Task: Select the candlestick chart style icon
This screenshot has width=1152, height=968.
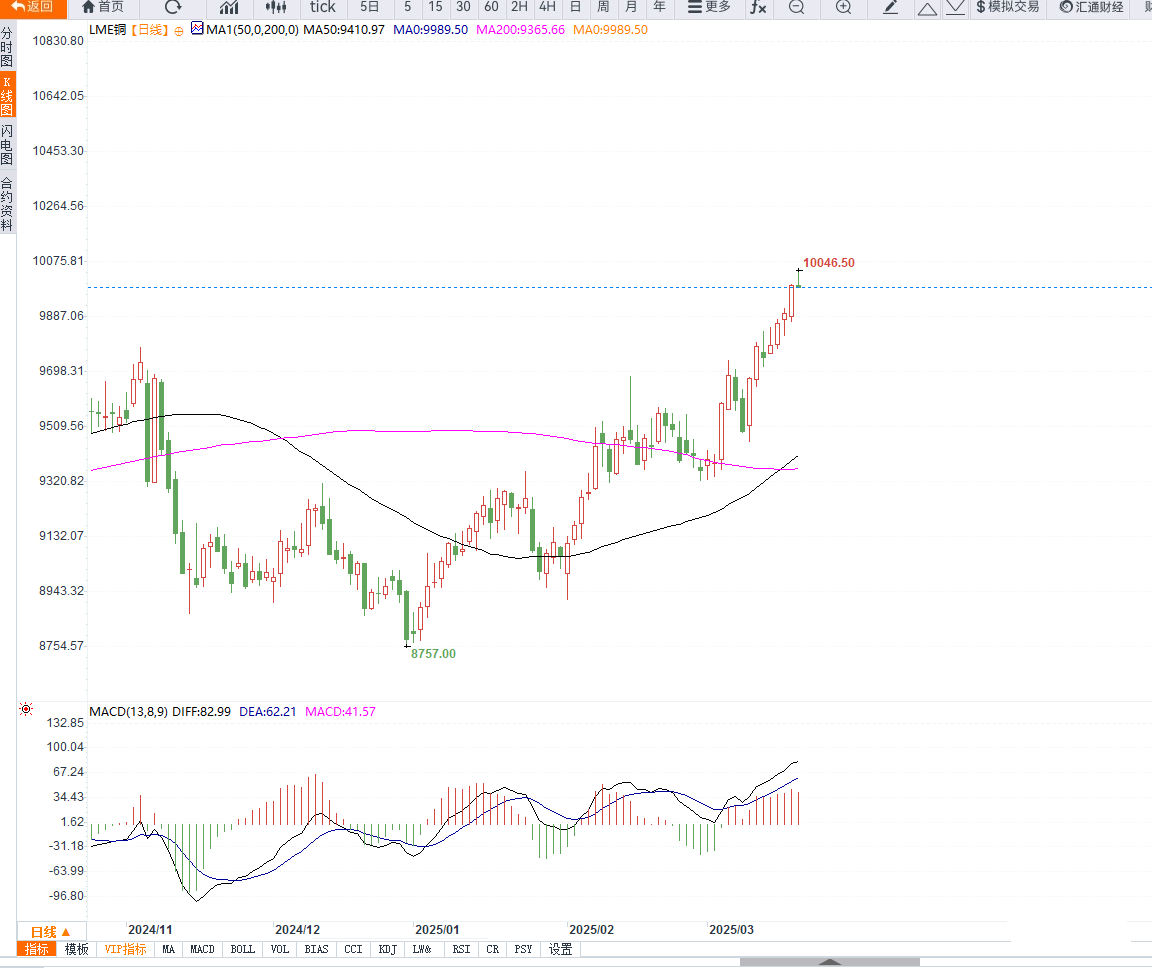Action: 276,7
